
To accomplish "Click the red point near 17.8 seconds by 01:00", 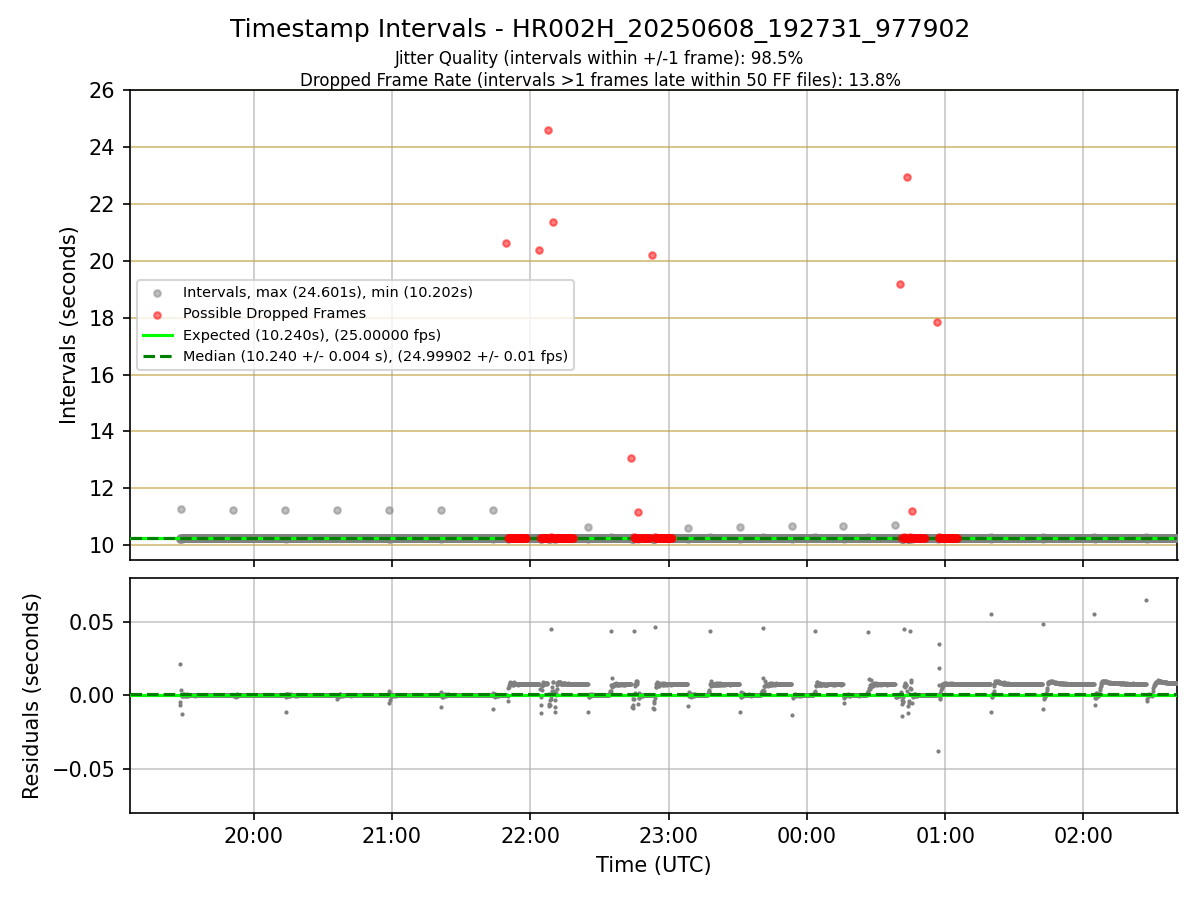I will 937,322.
